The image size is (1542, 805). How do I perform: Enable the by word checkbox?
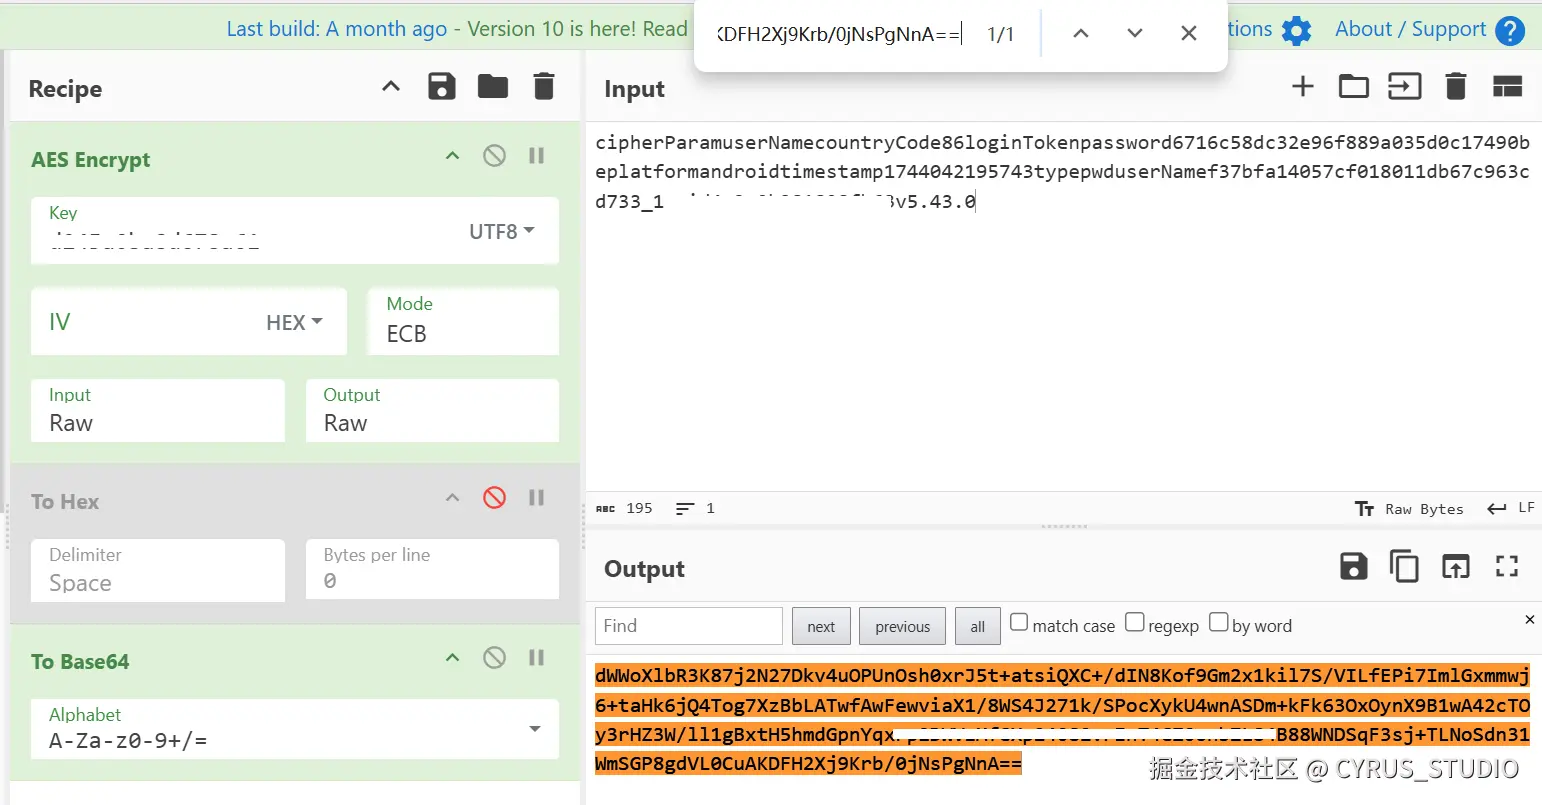[1219, 623]
